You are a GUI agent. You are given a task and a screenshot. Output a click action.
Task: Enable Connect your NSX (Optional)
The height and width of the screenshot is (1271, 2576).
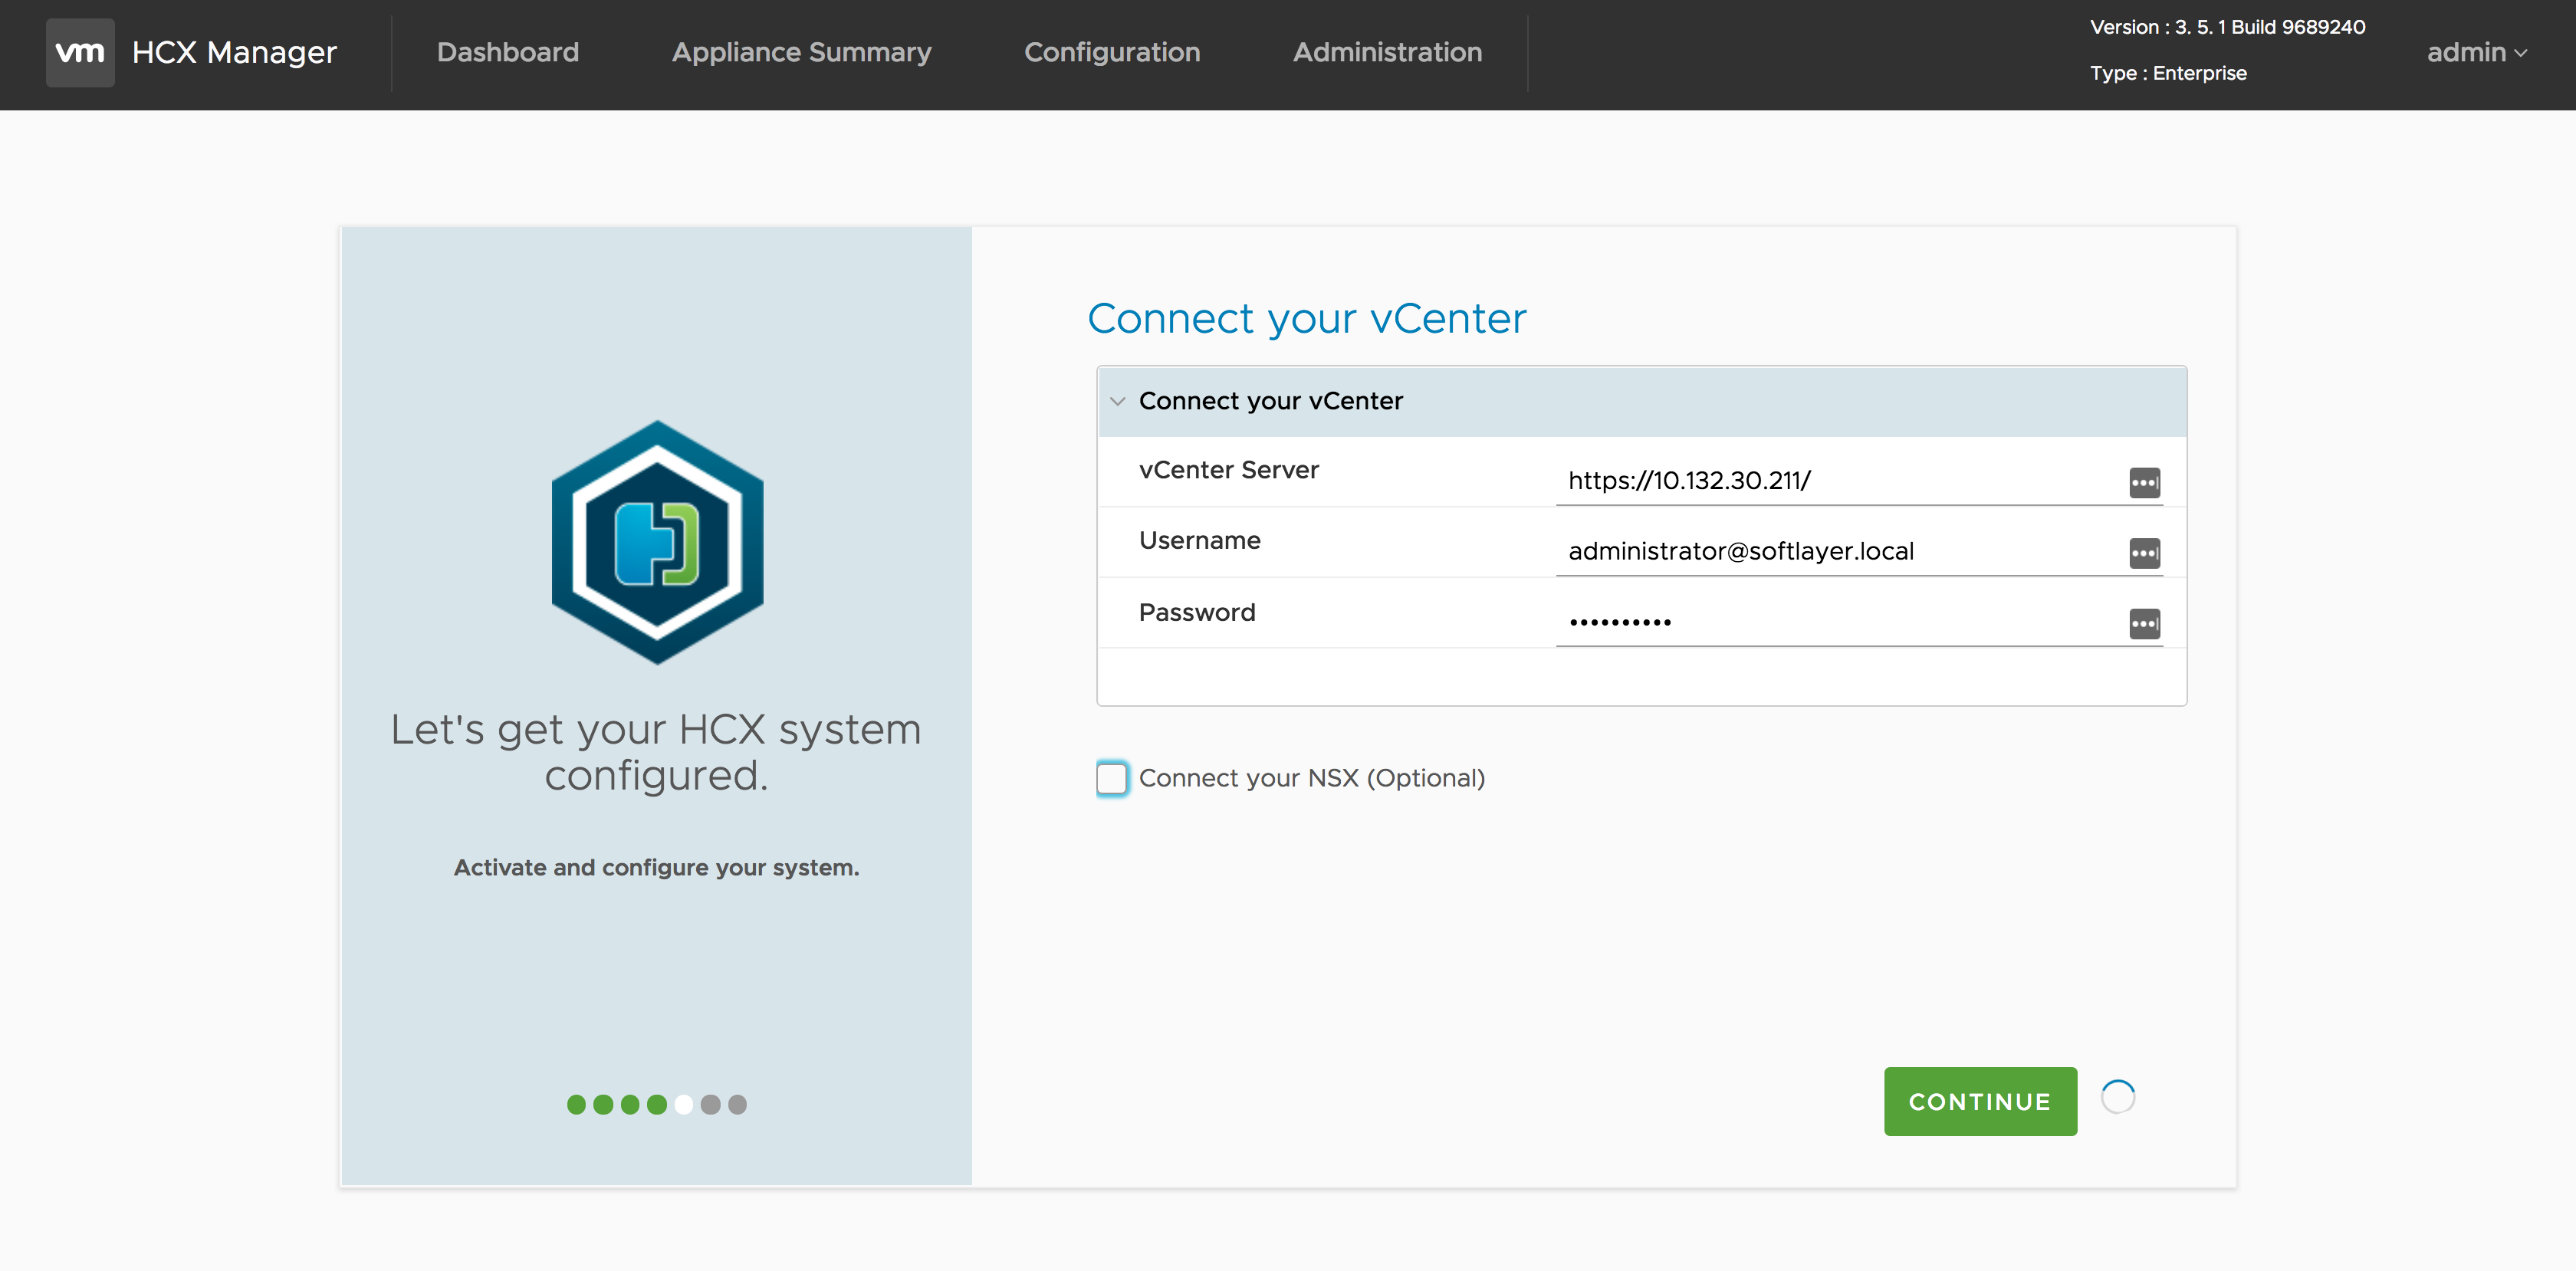click(1111, 777)
